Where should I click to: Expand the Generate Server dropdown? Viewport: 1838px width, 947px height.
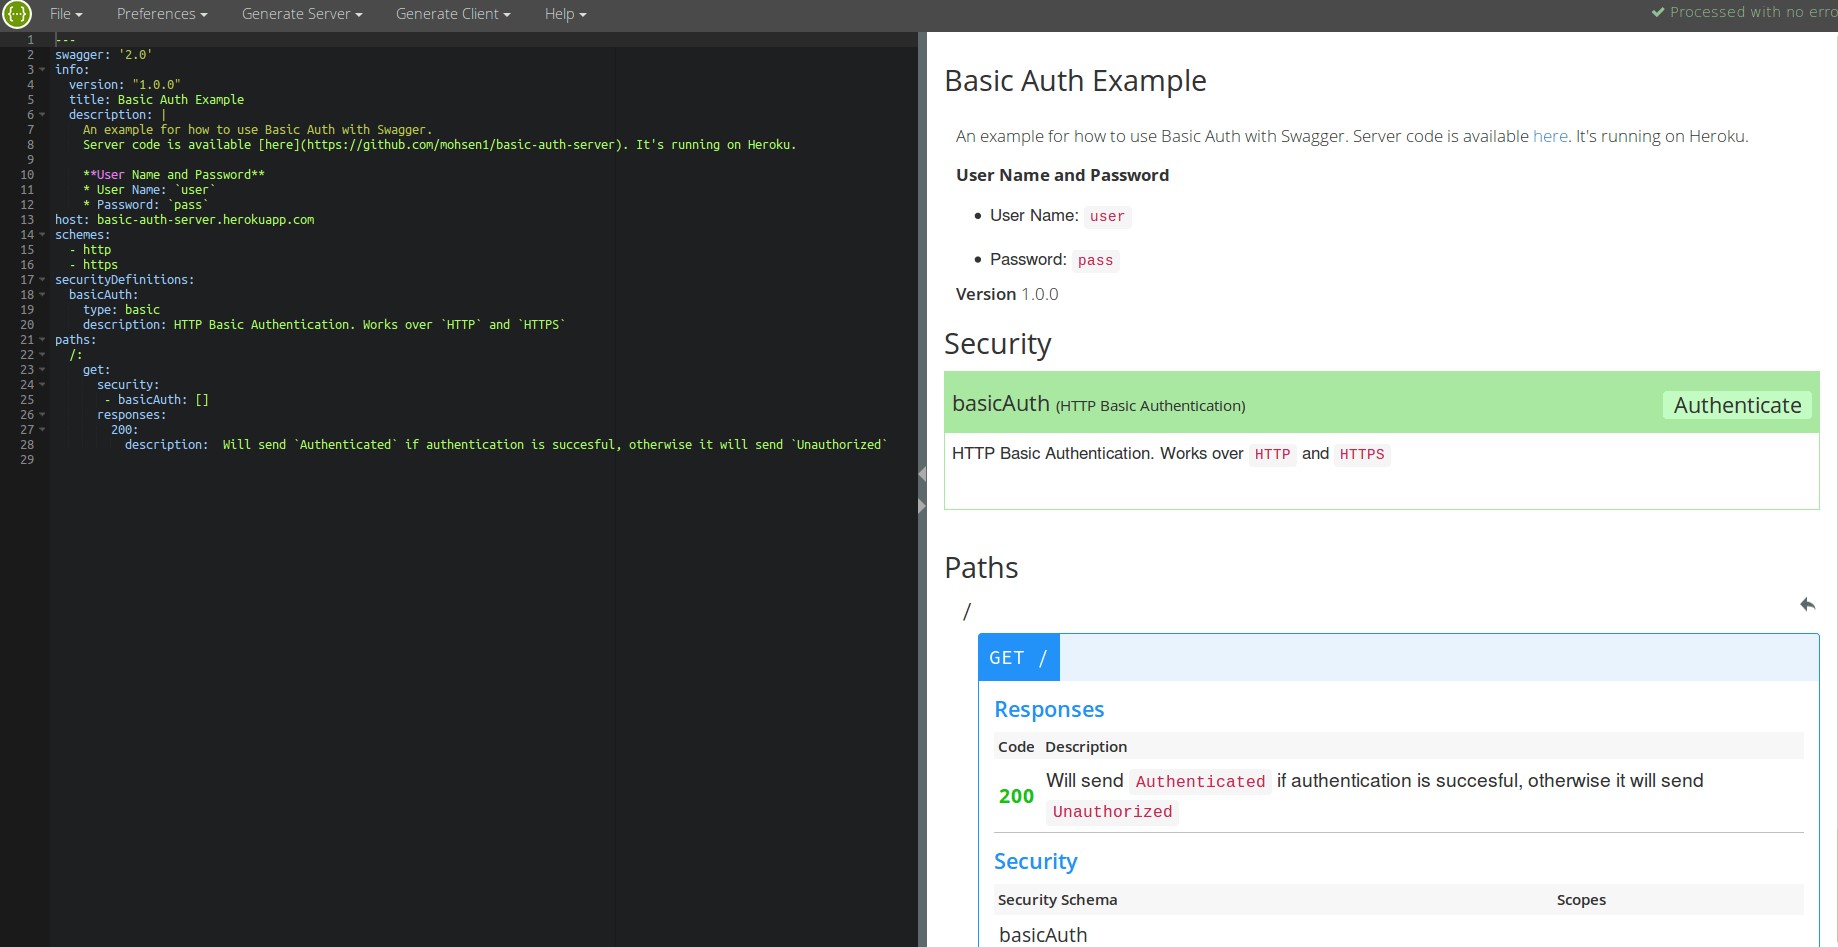[301, 14]
